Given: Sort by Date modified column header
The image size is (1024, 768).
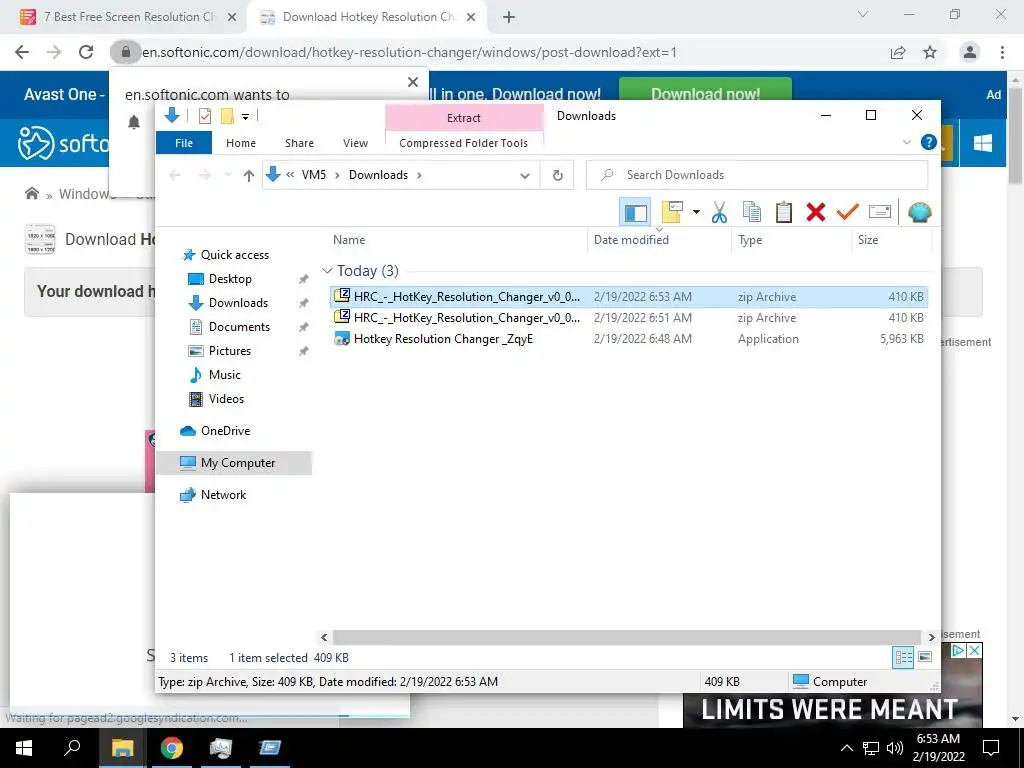Looking at the screenshot, I should tap(631, 240).
